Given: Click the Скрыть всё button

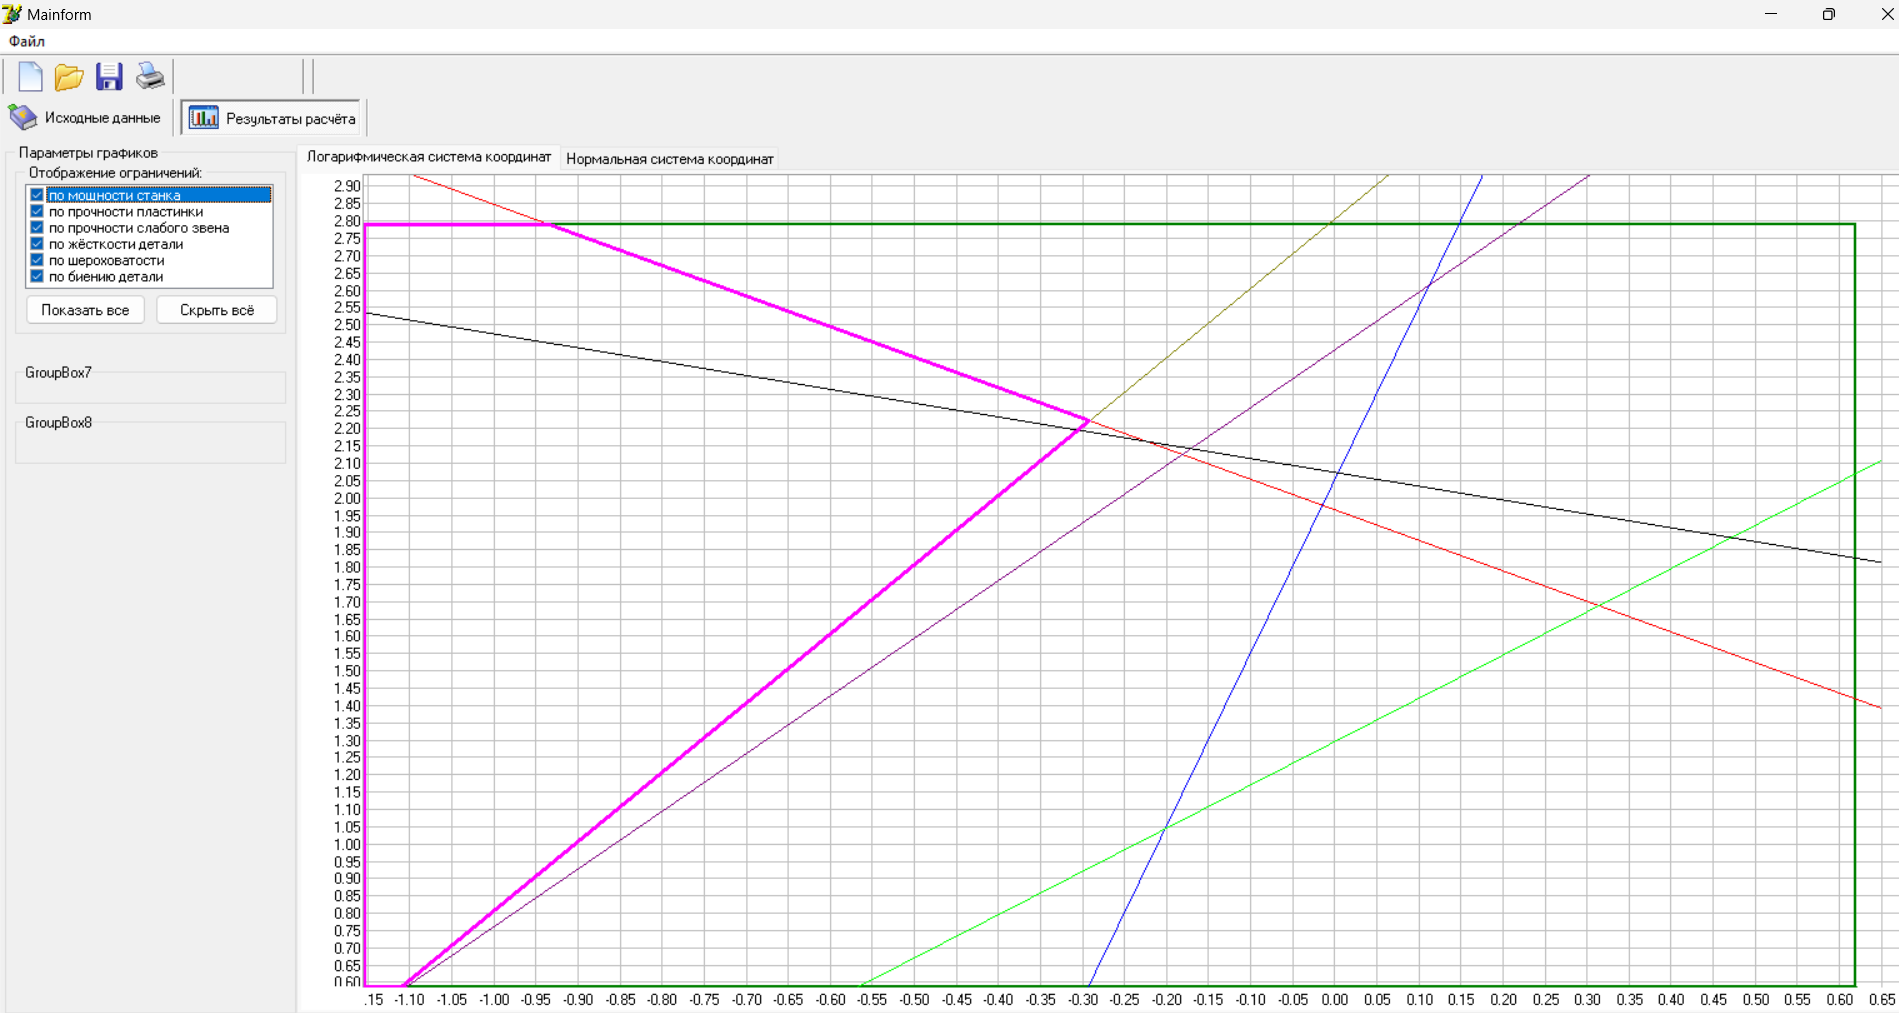Looking at the screenshot, I should tap(217, 310).
